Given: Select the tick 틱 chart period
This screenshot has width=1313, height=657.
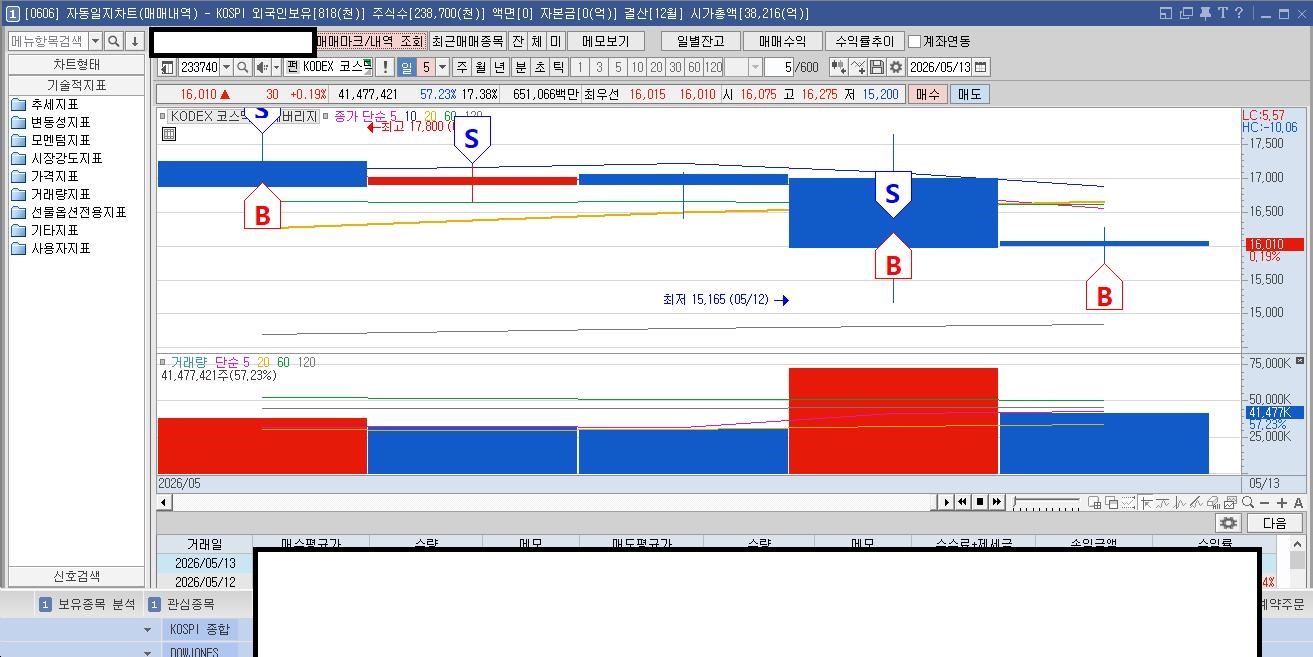Looking at the screenshot, I should click(559, 67).
